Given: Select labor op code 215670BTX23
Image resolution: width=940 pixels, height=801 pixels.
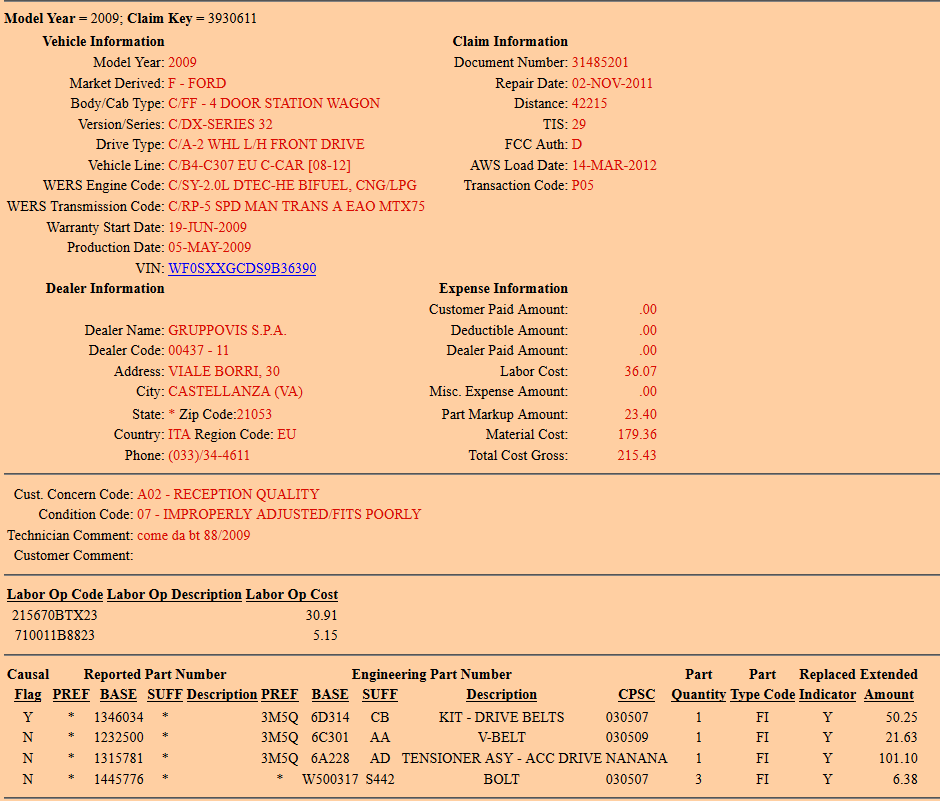Looking at the screenshot, I should point(55,615).
